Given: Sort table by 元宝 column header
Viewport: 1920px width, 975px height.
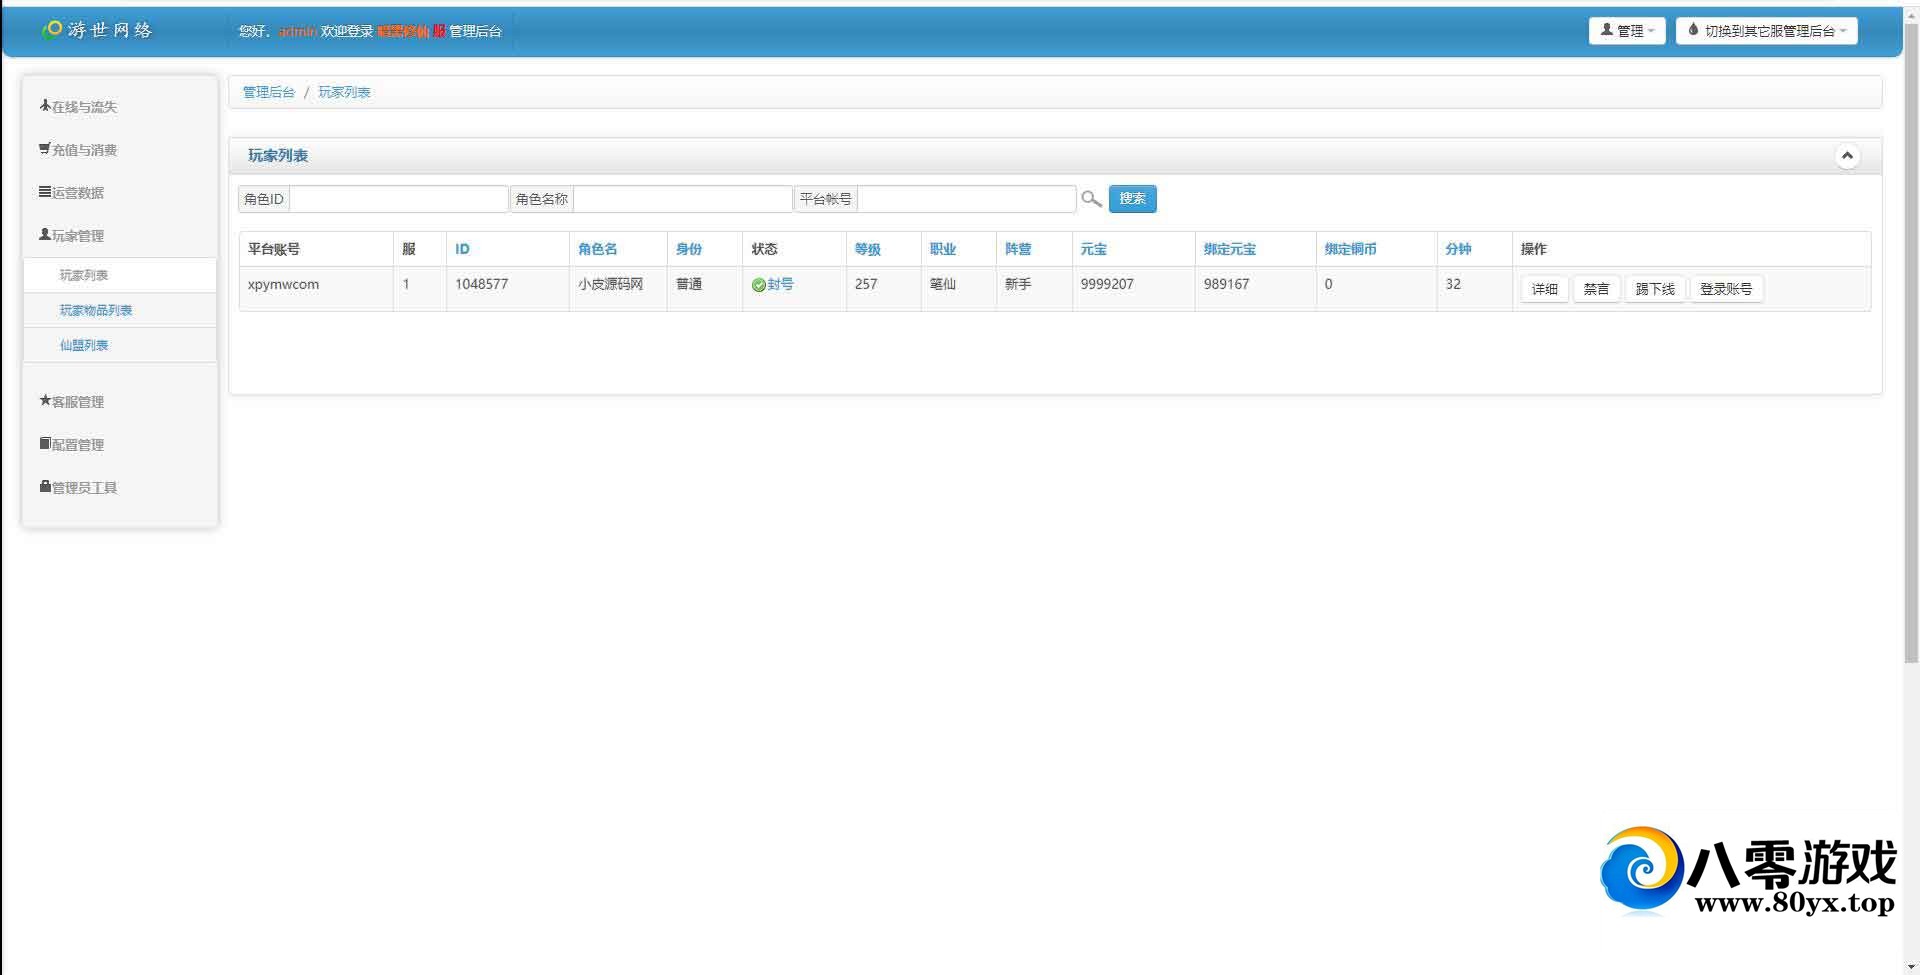Looking at the screenshot, I should [1094, 249].
